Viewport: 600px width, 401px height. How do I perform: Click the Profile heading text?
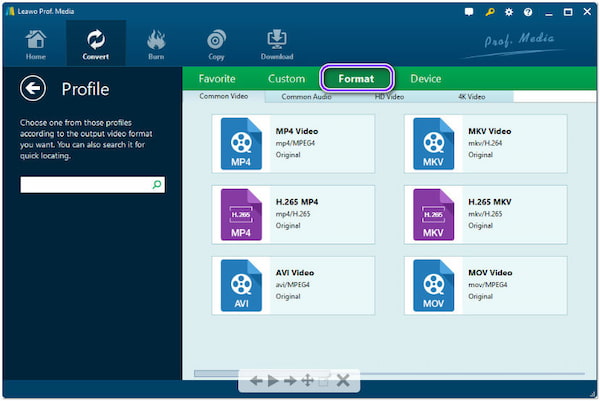(85, 89)
